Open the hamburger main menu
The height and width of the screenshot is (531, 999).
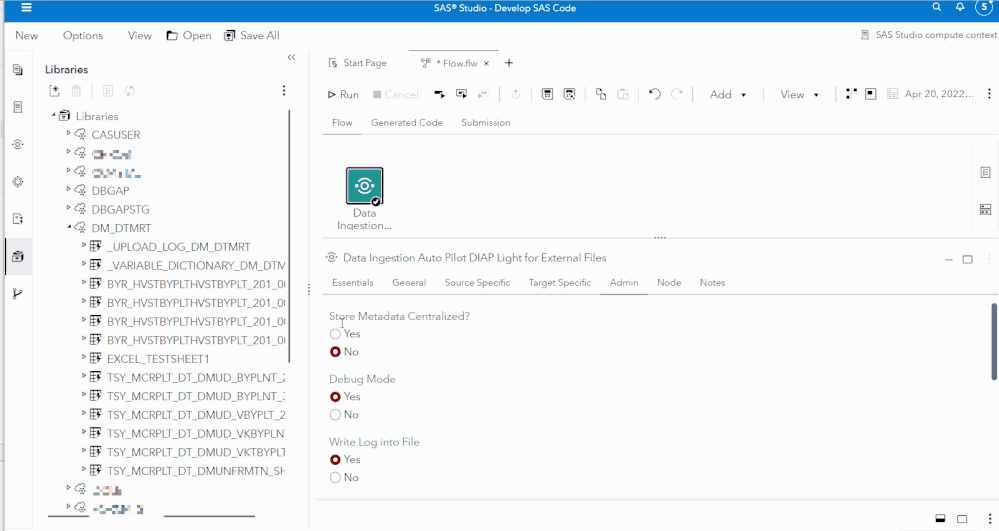pyautogui.click(x=26, y=8)
